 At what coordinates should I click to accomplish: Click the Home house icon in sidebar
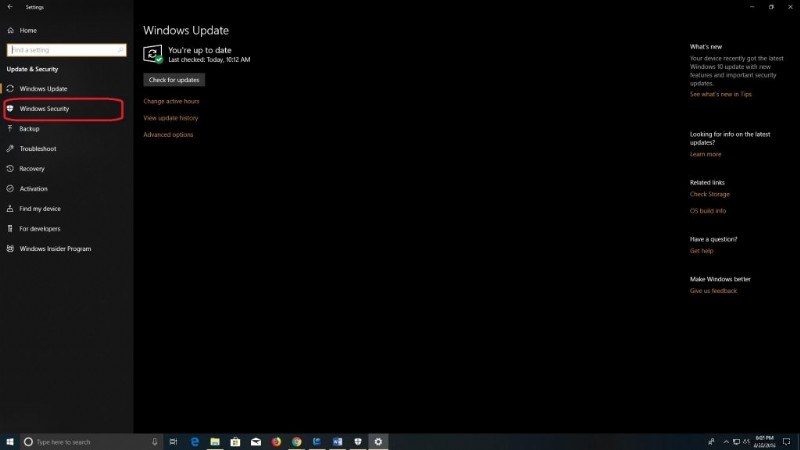point(10,31)
